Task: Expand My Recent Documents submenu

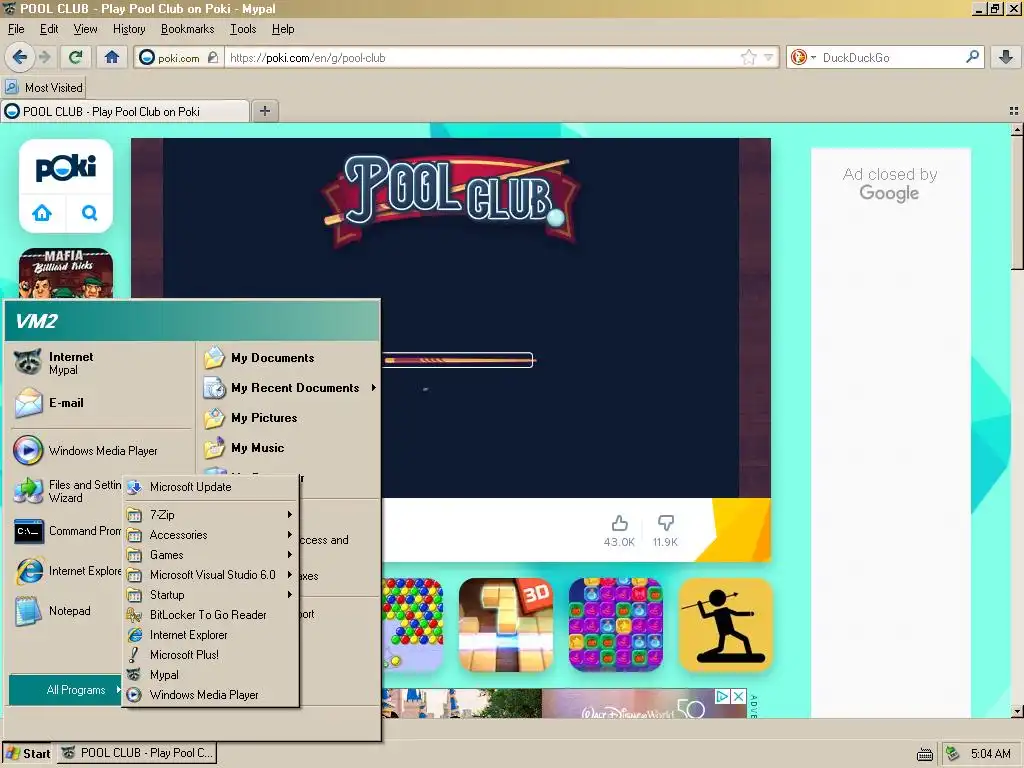Action: click(x=290, y=388)
